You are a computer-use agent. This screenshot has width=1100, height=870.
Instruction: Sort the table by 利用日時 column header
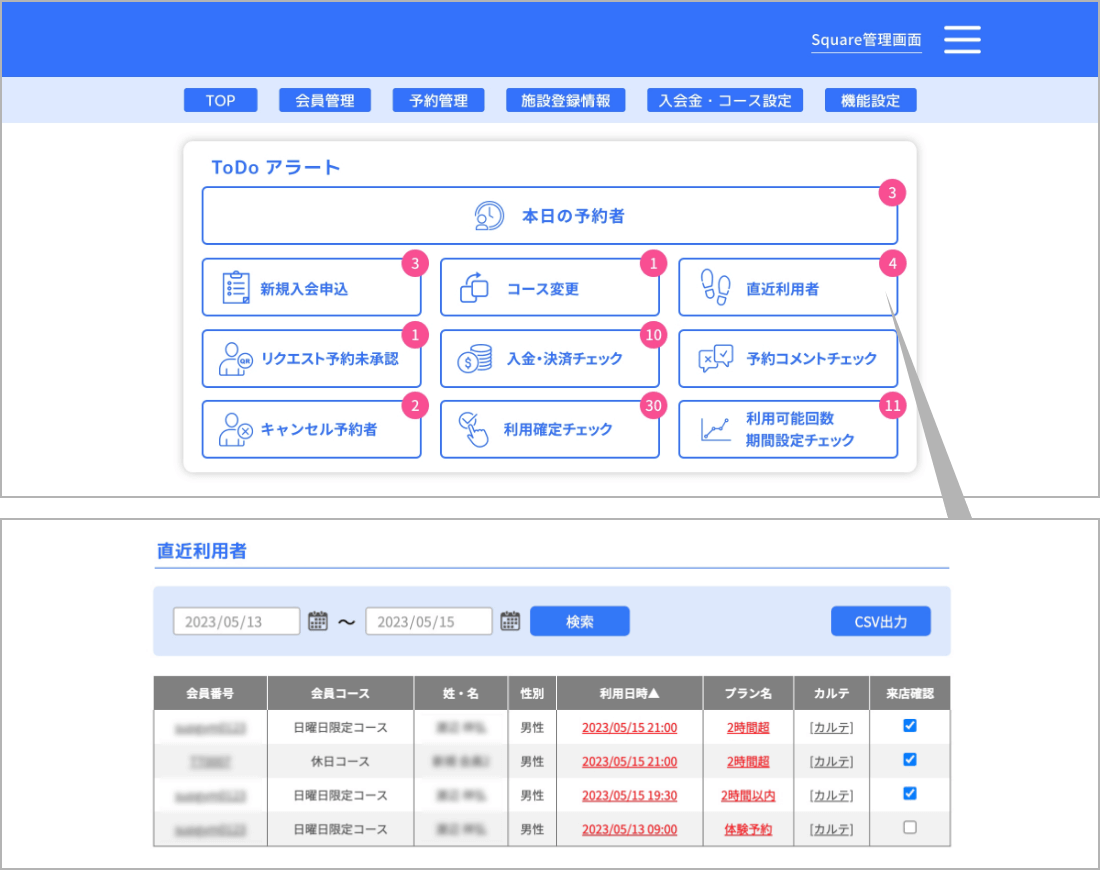[x=629, y=693]
